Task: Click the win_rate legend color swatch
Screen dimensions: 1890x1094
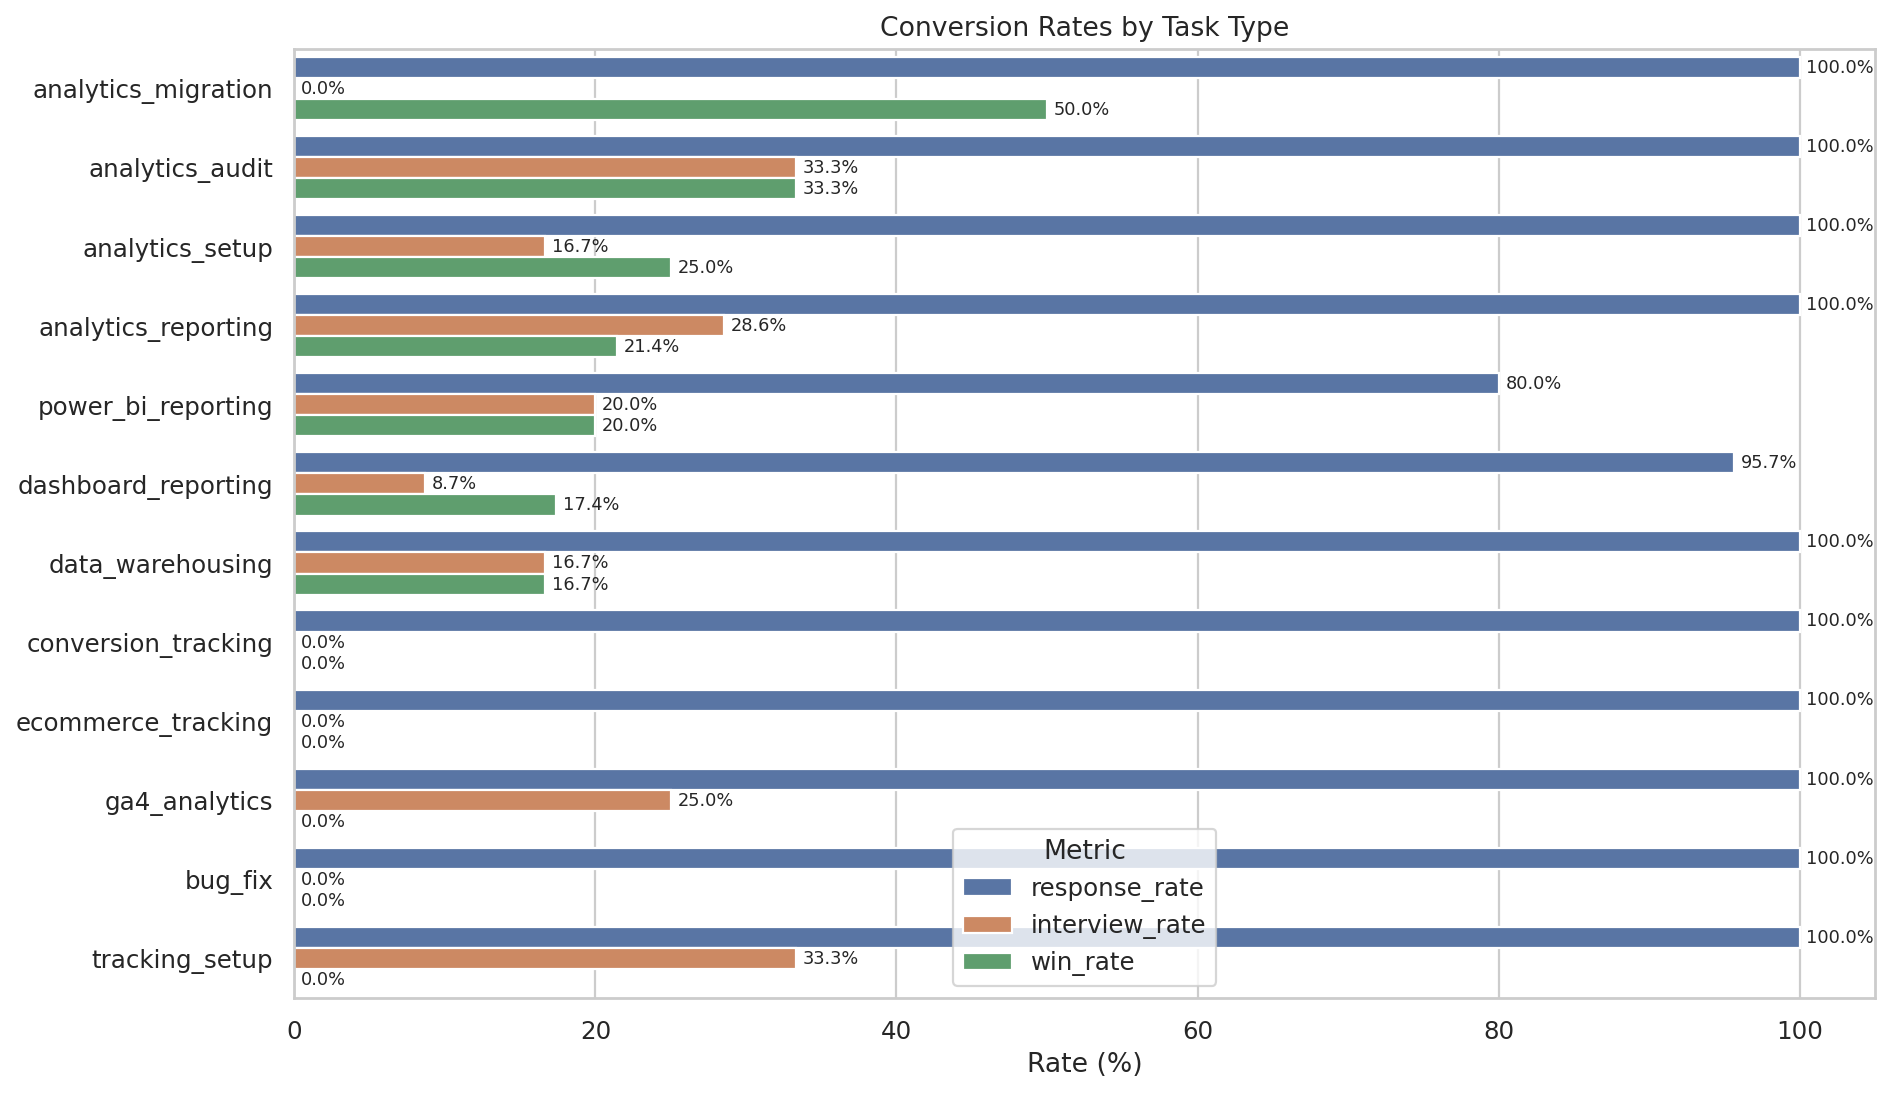Action: [987, 961]
